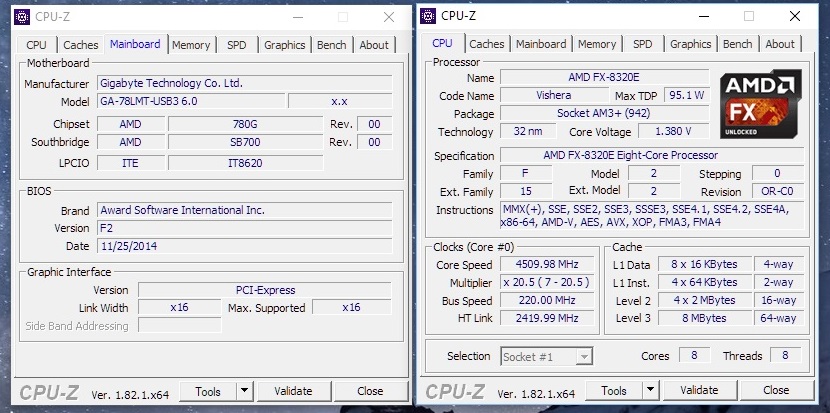Click L1 Data 8 x 16 KBytes value
The height and width of the screenshot is (413, 830).
[704, 264]
